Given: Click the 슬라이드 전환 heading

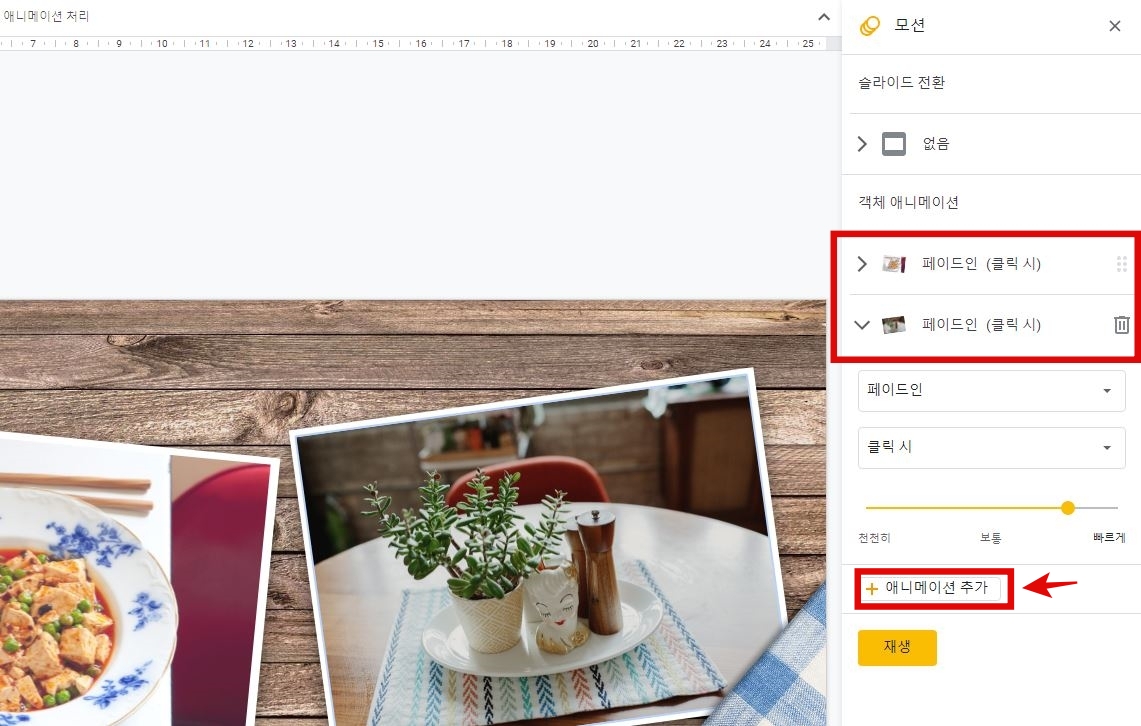Looking at the screenshot, I should tap(901, 83).
